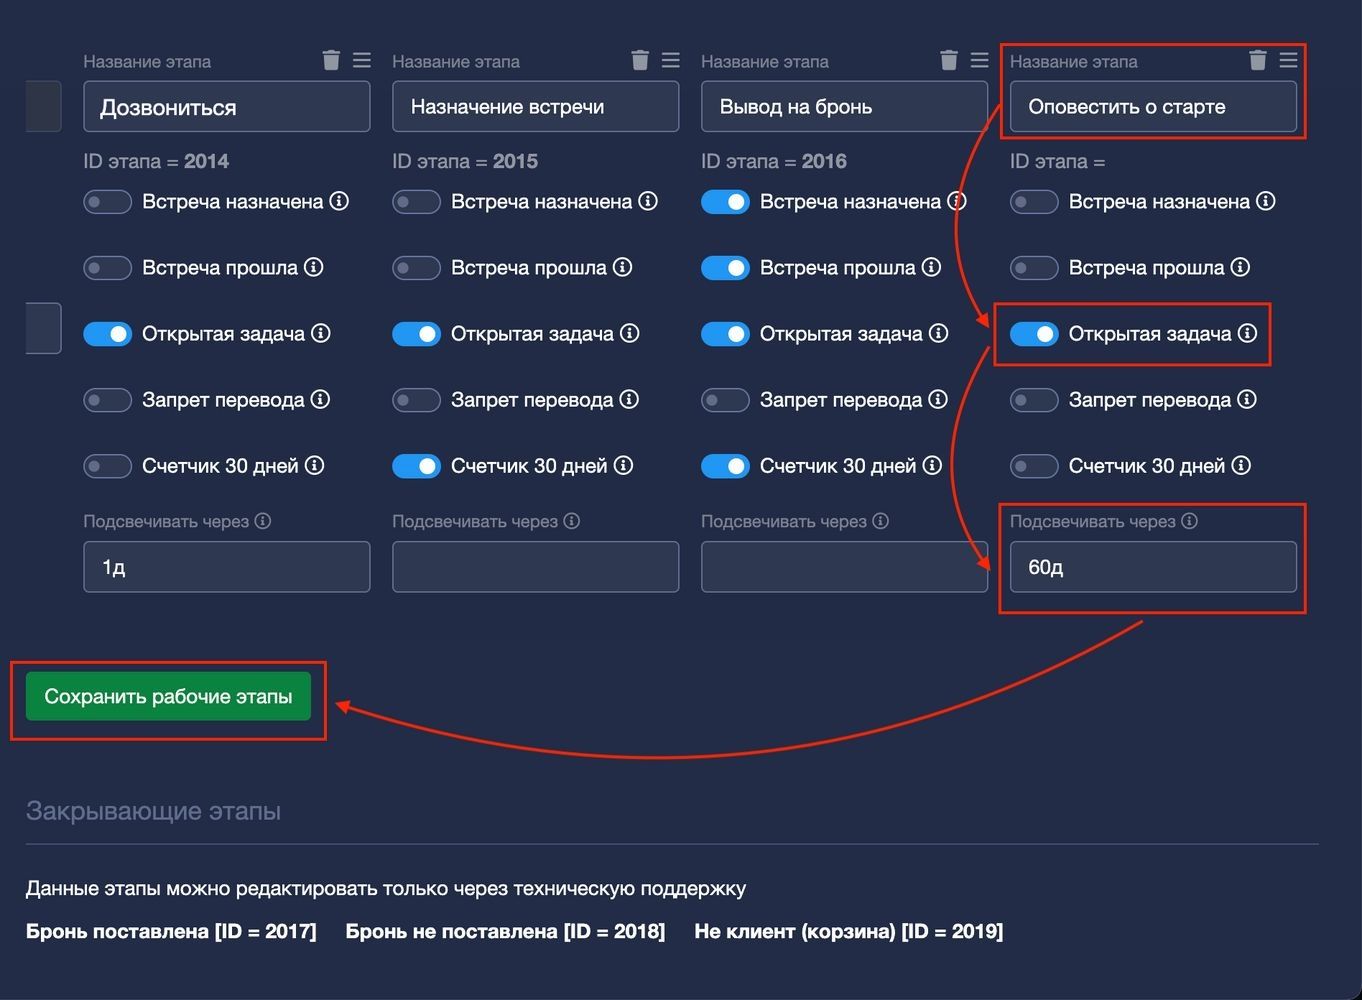Show info for Запрет перевода in Вывод на бронь column
Viewport: 1362px width, 1000px height.
coord(938,399)
